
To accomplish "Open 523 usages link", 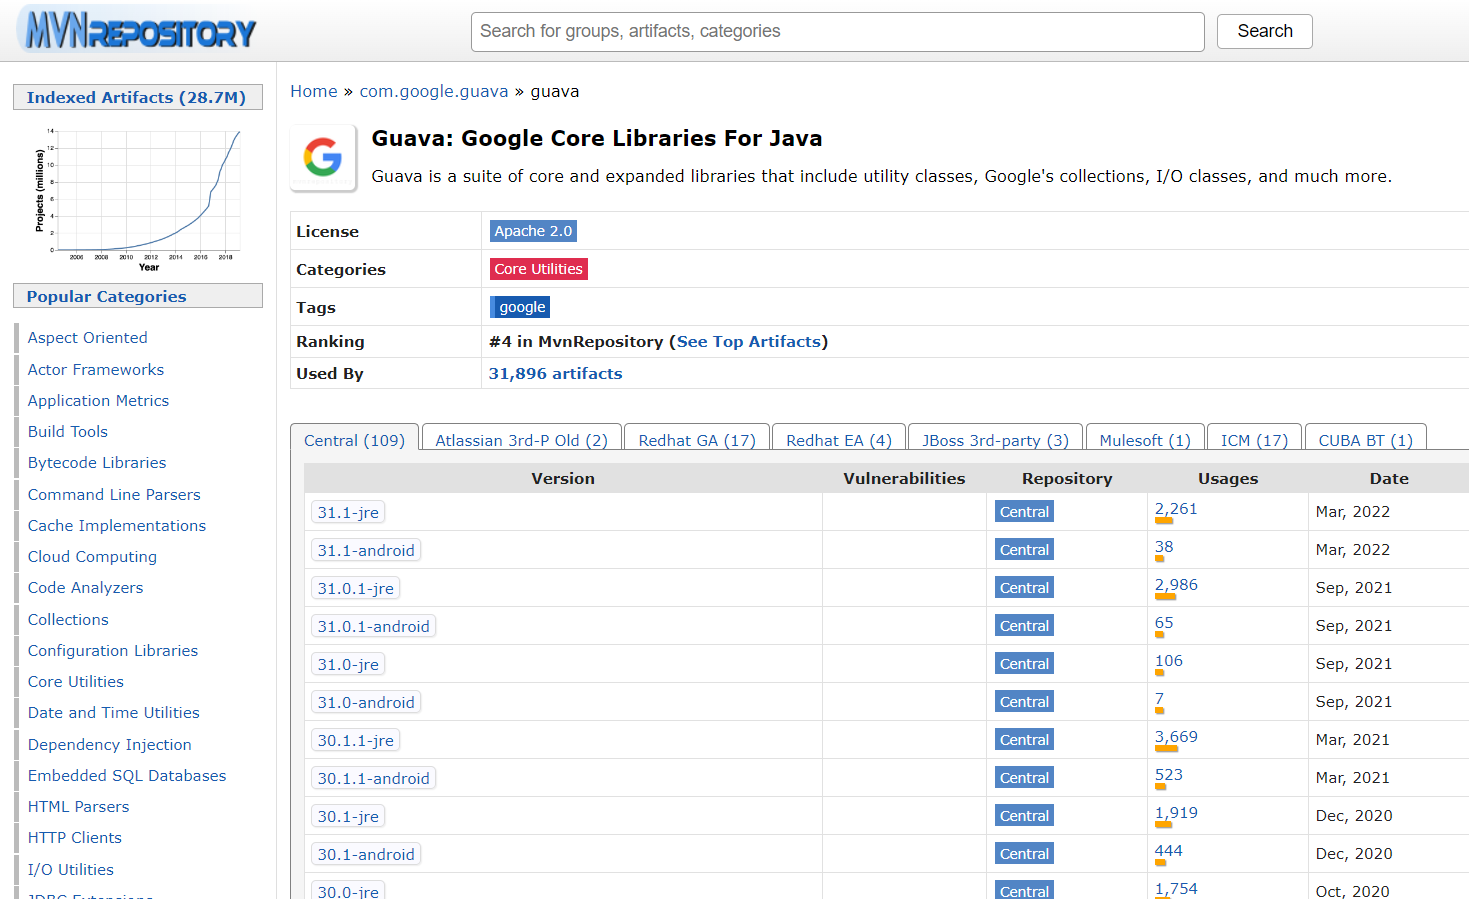I will coord(1169,775).
